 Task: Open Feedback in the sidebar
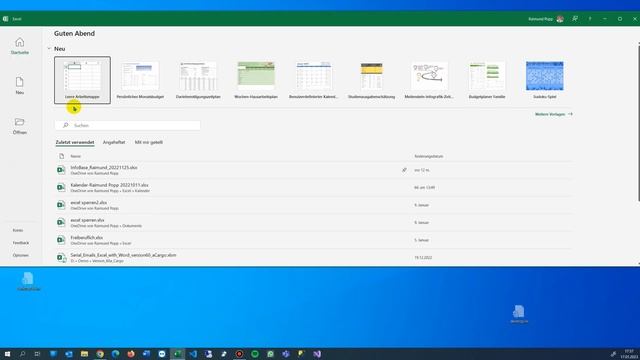(x=21, y=242)
